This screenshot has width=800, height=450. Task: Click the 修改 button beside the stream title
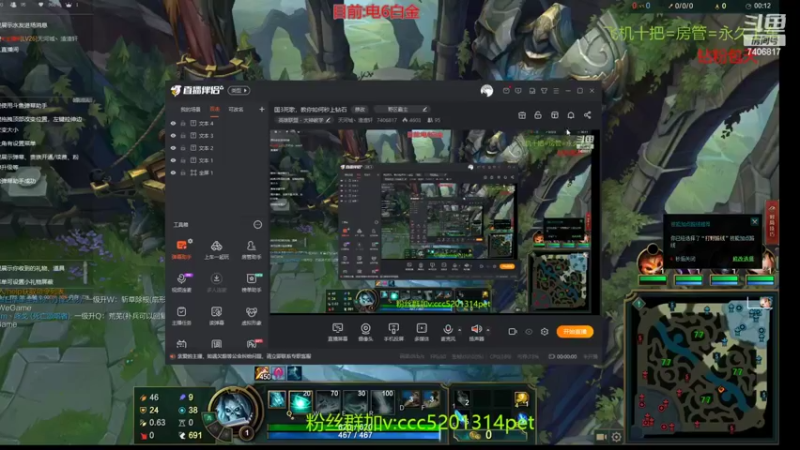360,109
